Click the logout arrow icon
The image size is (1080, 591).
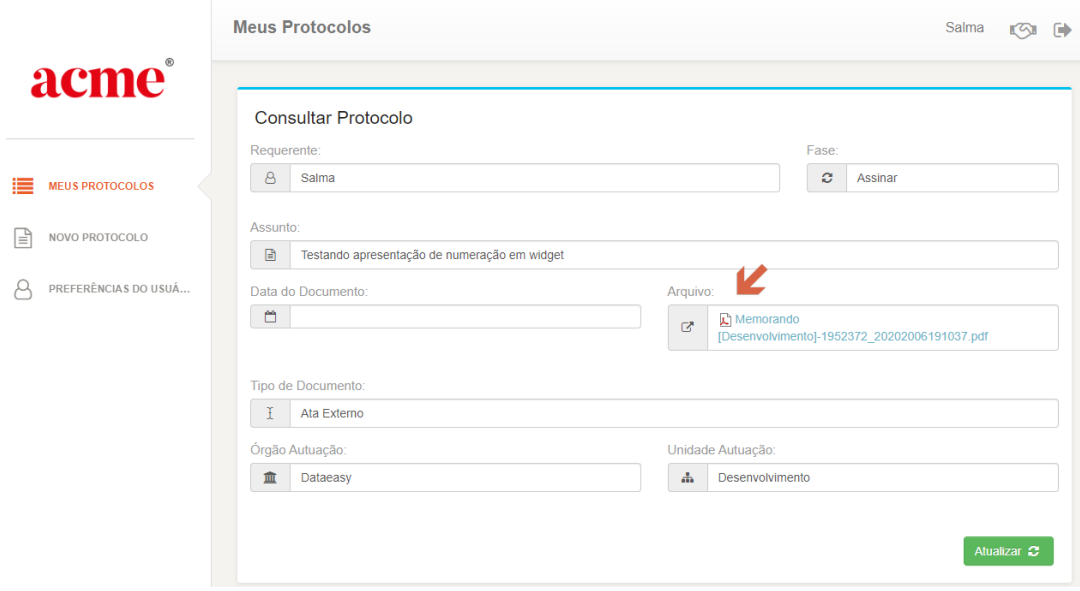click(x=1062, y=30)
